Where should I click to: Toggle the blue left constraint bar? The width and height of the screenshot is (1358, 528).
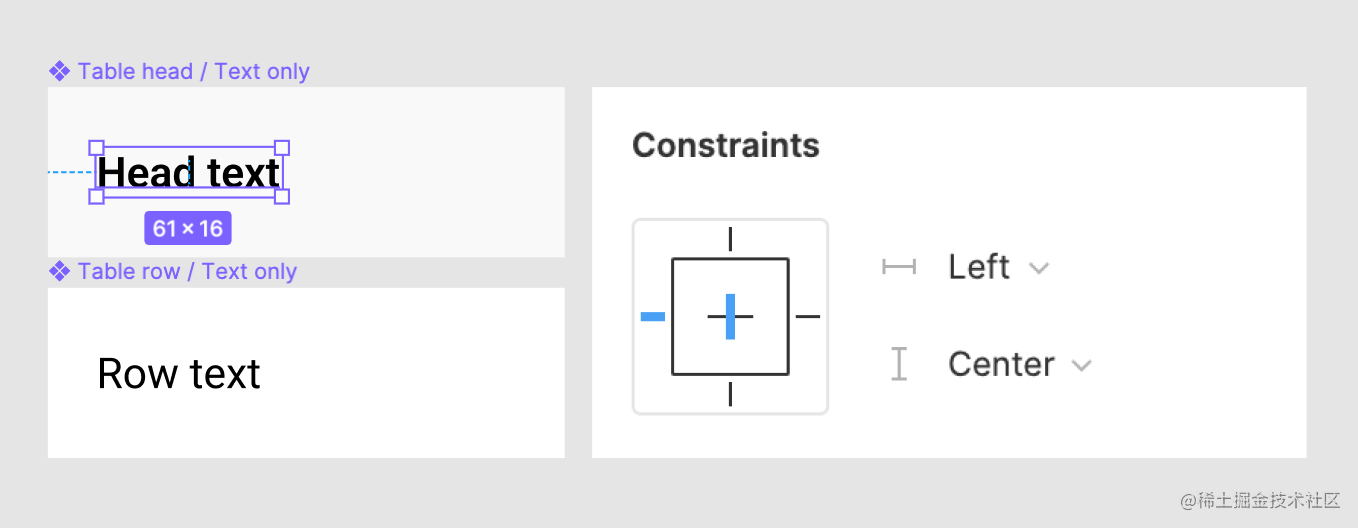[652, 317]
